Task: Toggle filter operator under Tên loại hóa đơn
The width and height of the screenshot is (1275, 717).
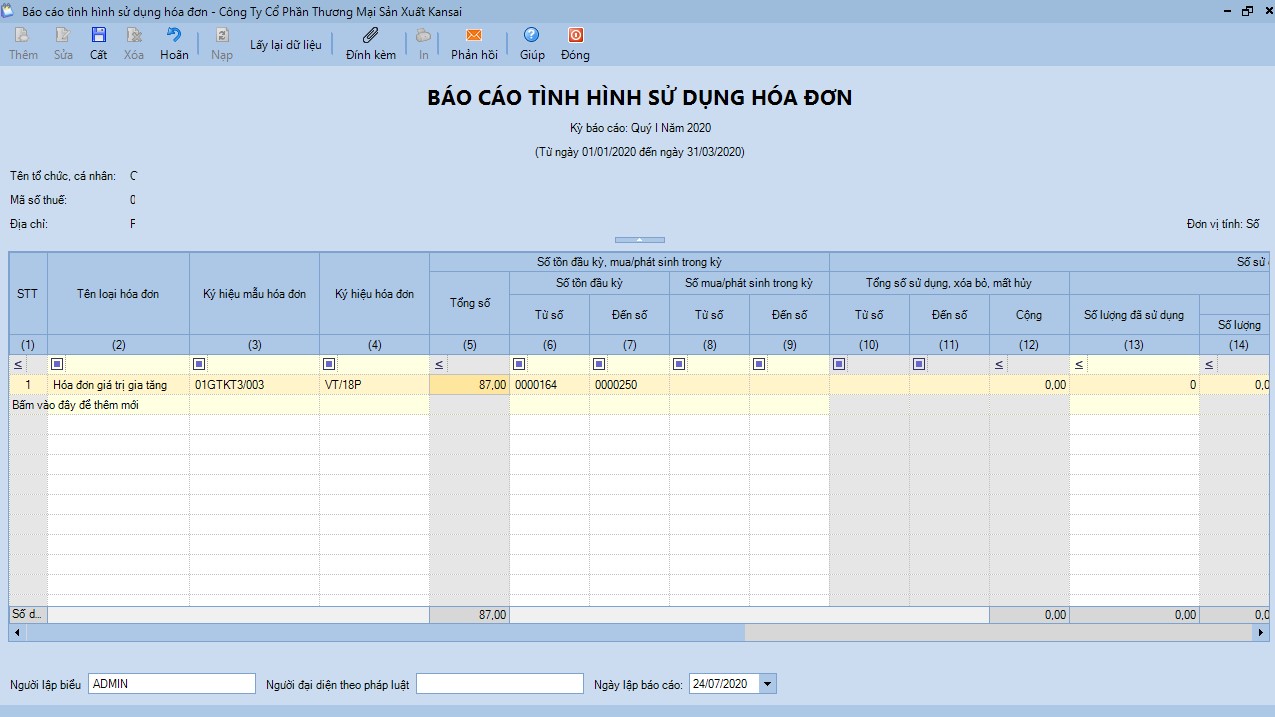Action: click(x=58, y=364)
